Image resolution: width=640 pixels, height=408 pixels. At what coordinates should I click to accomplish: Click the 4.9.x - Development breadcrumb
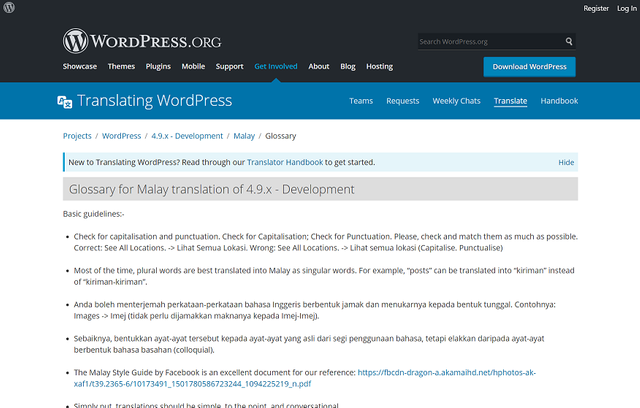pos(187,136)
